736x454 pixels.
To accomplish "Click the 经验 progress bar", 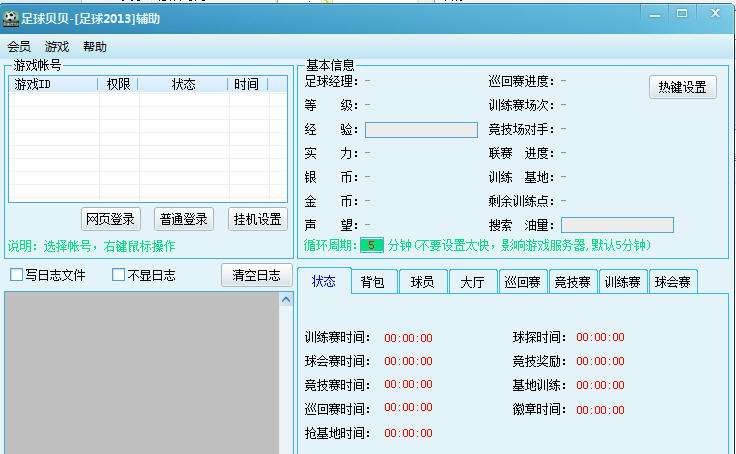I will pyautogui.click(x=421, y=130).
